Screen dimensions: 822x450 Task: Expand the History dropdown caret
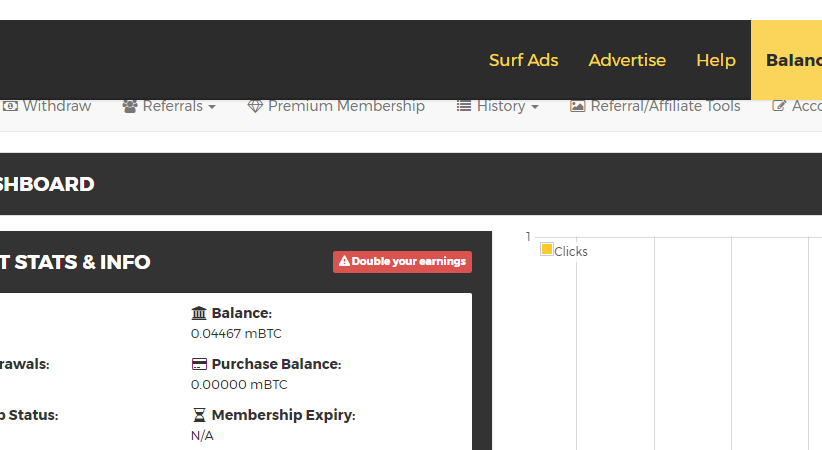click(535, 107)
